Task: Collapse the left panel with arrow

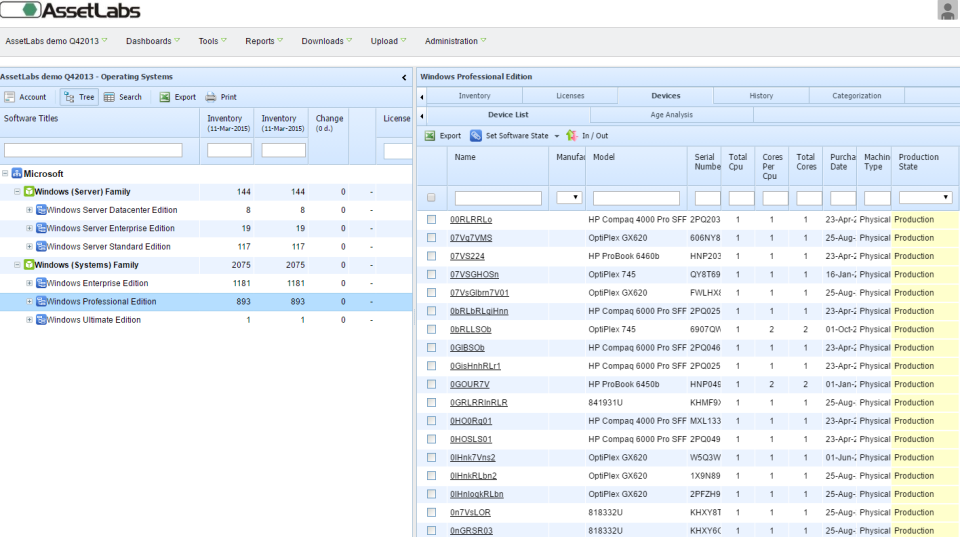Action: [x=404, y=77]
